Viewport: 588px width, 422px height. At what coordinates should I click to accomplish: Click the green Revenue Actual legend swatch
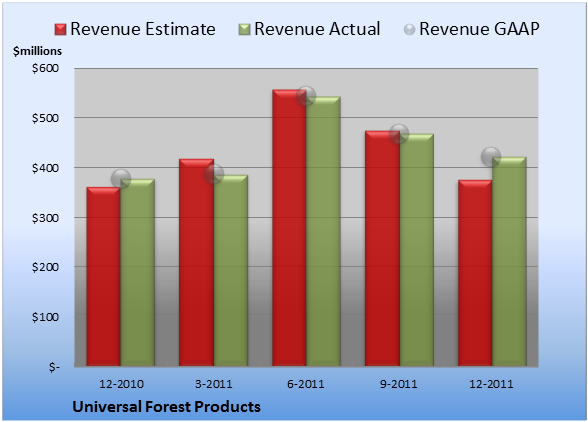[x=244, y=30]
